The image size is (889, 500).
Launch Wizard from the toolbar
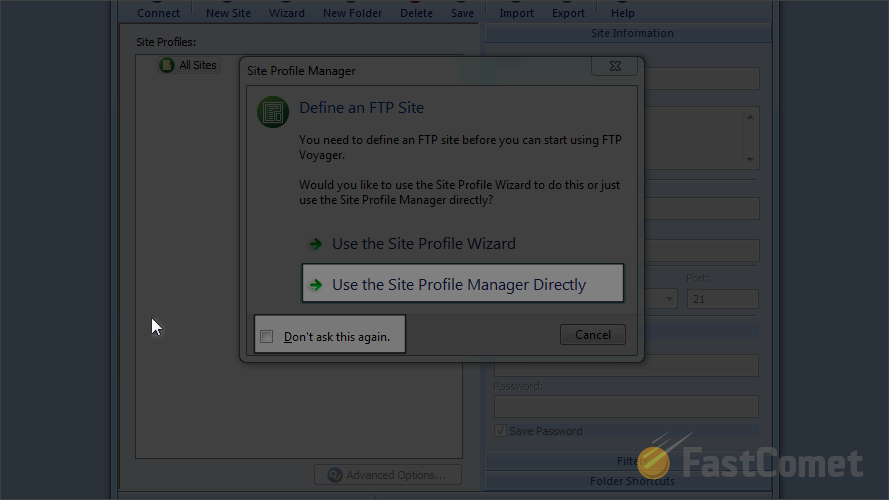coord(287,12)
